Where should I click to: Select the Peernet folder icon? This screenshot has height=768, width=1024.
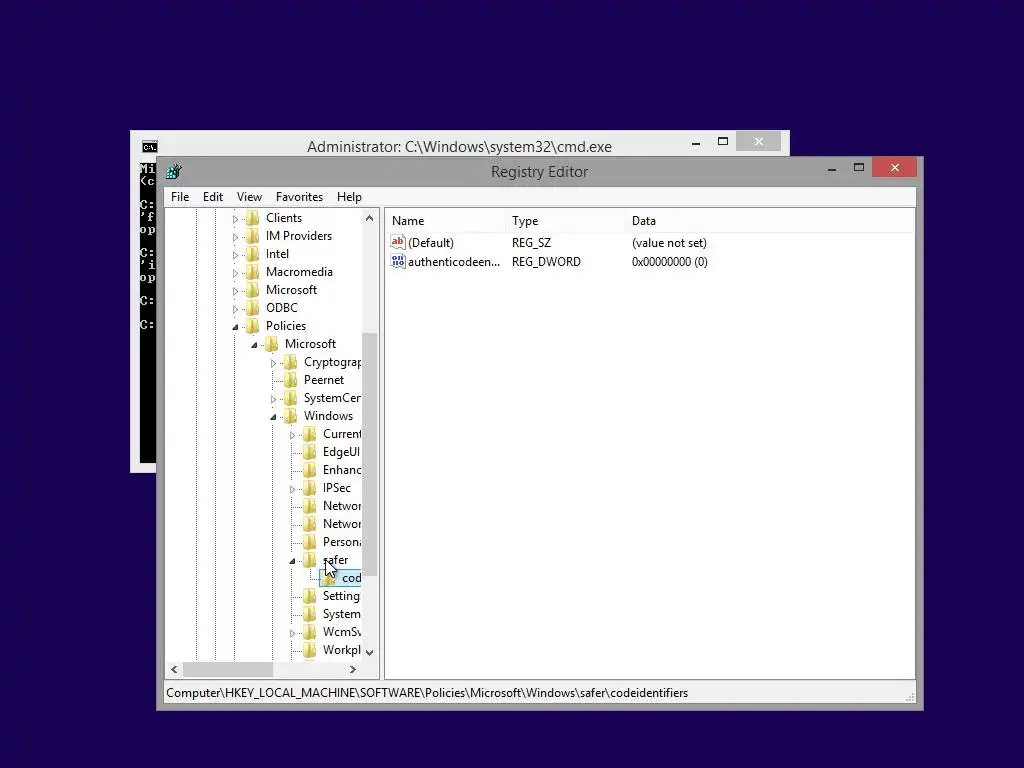point(291,380)
